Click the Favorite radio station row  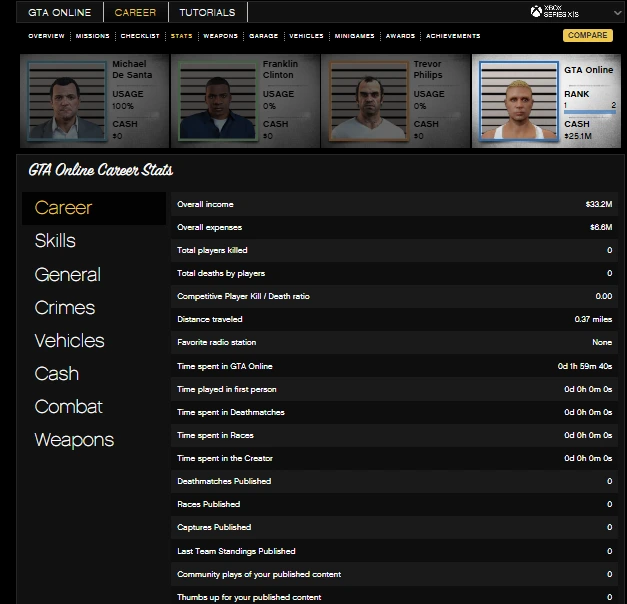click(394, 342)
